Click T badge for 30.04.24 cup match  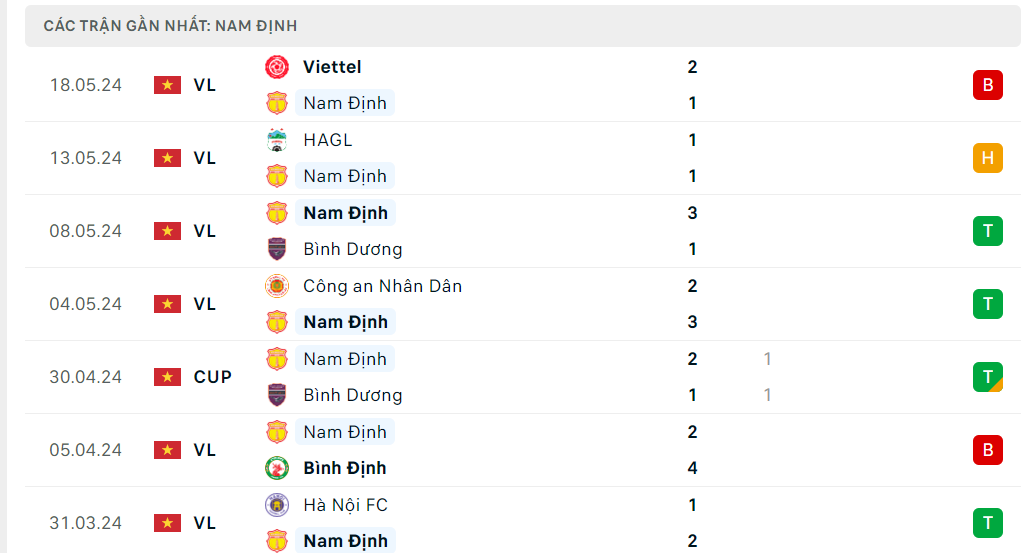click(x=987, y=377)
